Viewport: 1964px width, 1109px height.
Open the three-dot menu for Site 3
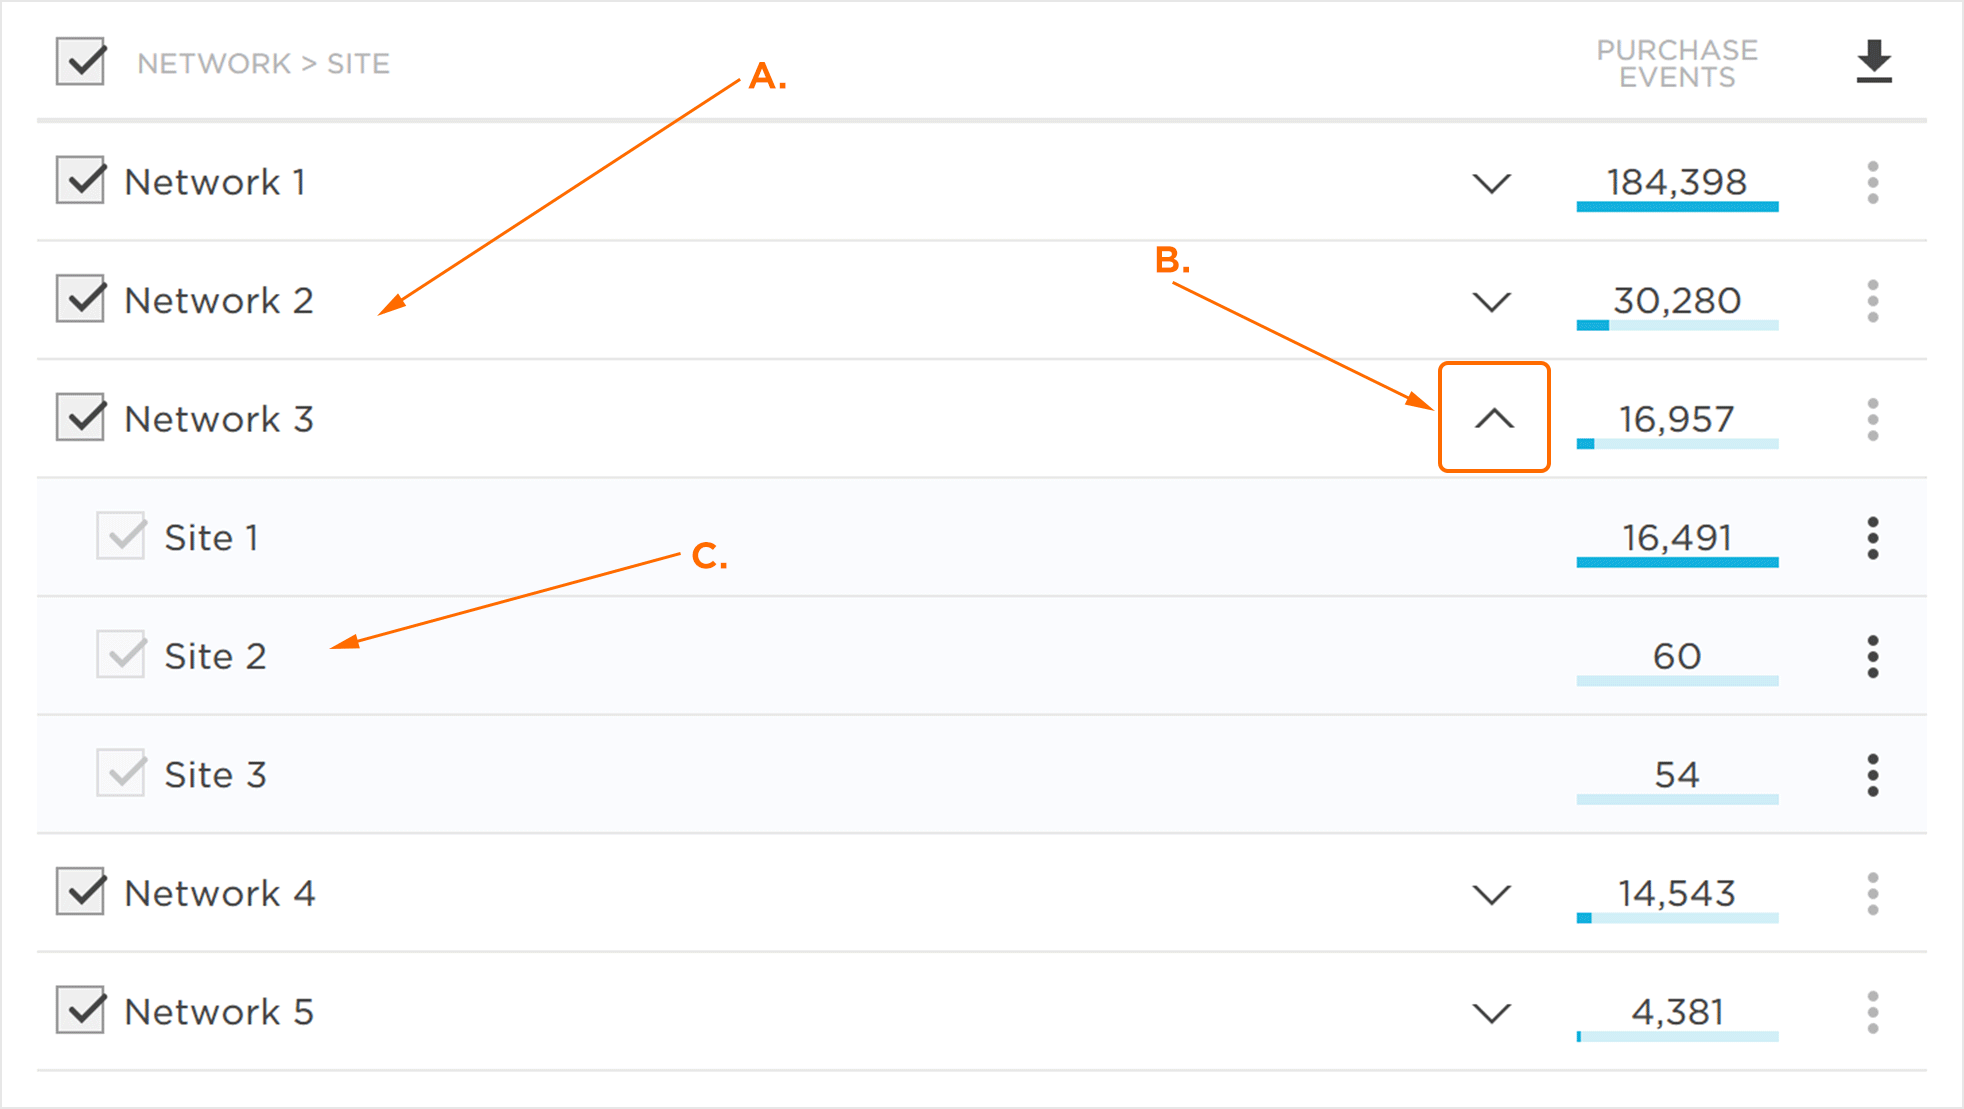[1873, 775]
